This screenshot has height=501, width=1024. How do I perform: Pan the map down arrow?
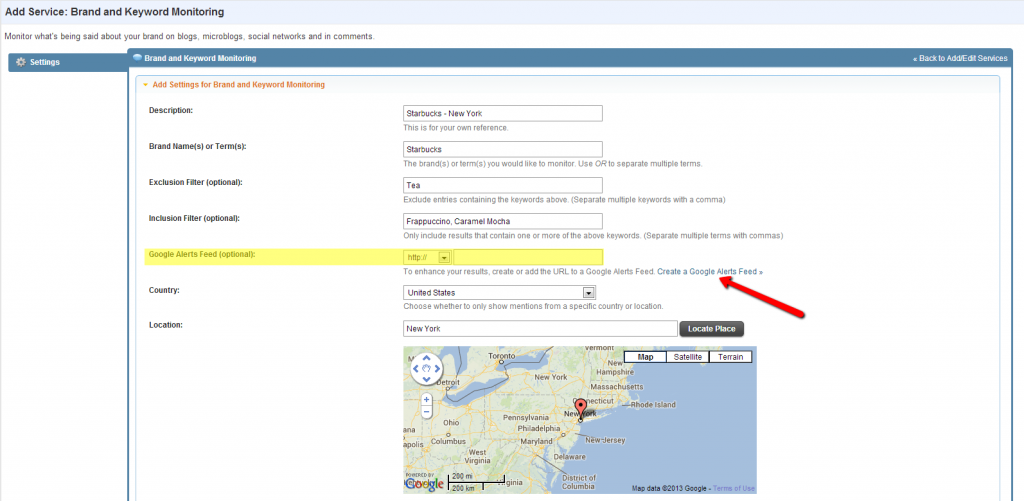(426, 379)
